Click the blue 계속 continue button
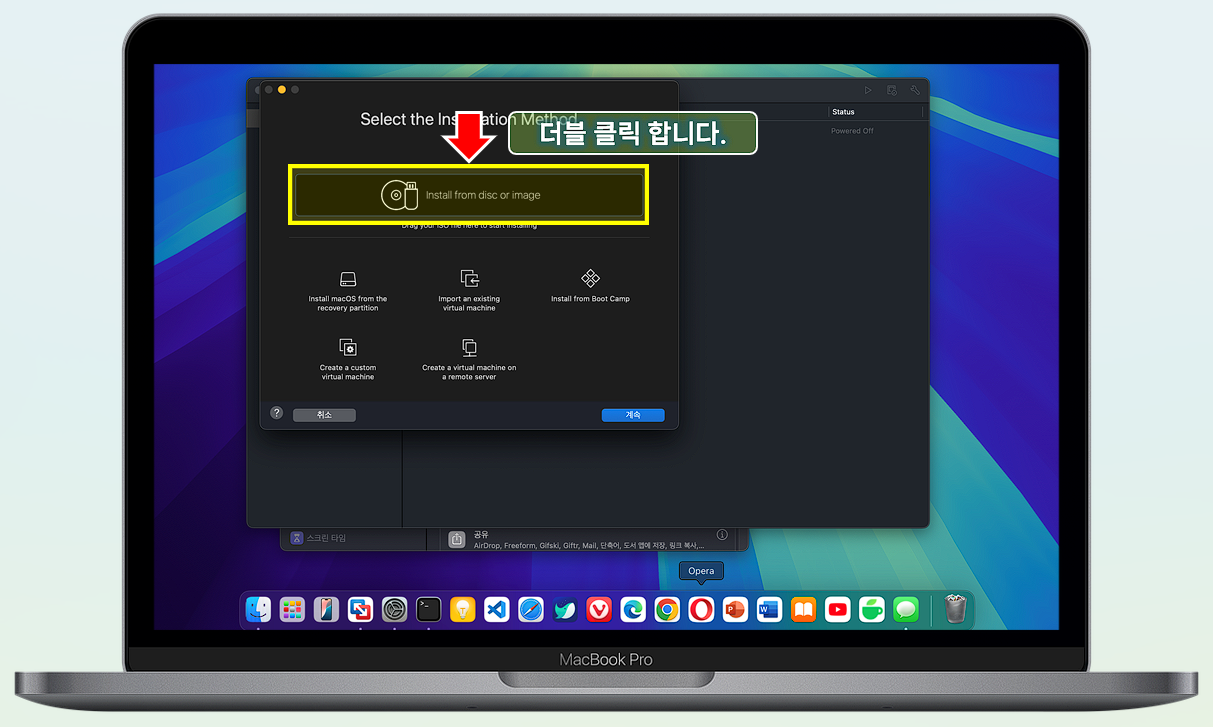The height and width of the screenshot is (727, 1213). tap(632, 415)
